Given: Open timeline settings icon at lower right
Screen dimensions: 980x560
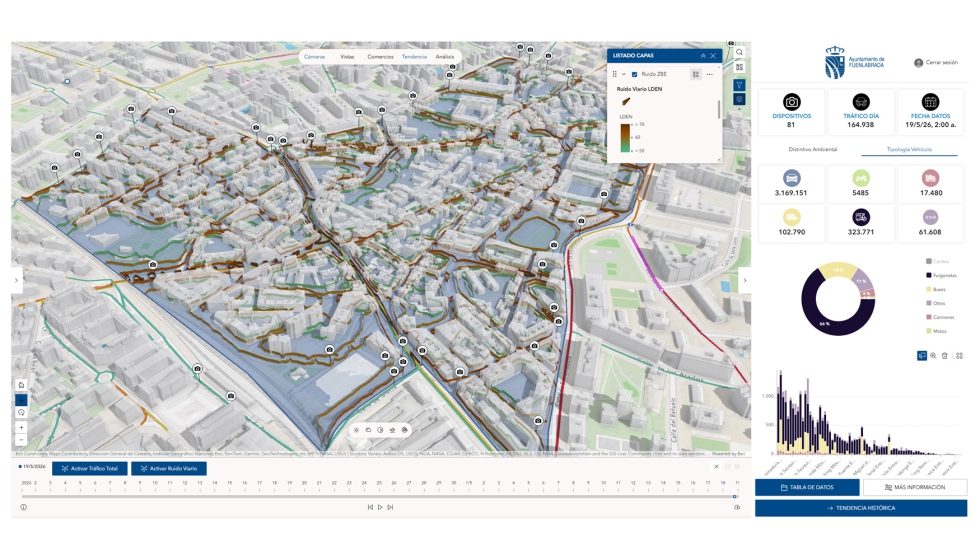Looking at the screenshot, I should (737, 507).
